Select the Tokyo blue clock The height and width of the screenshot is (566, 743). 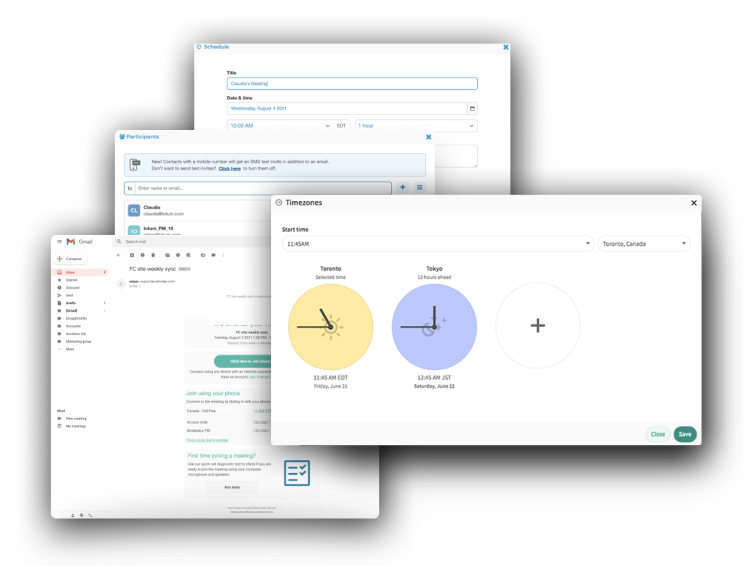coord(434,327)
